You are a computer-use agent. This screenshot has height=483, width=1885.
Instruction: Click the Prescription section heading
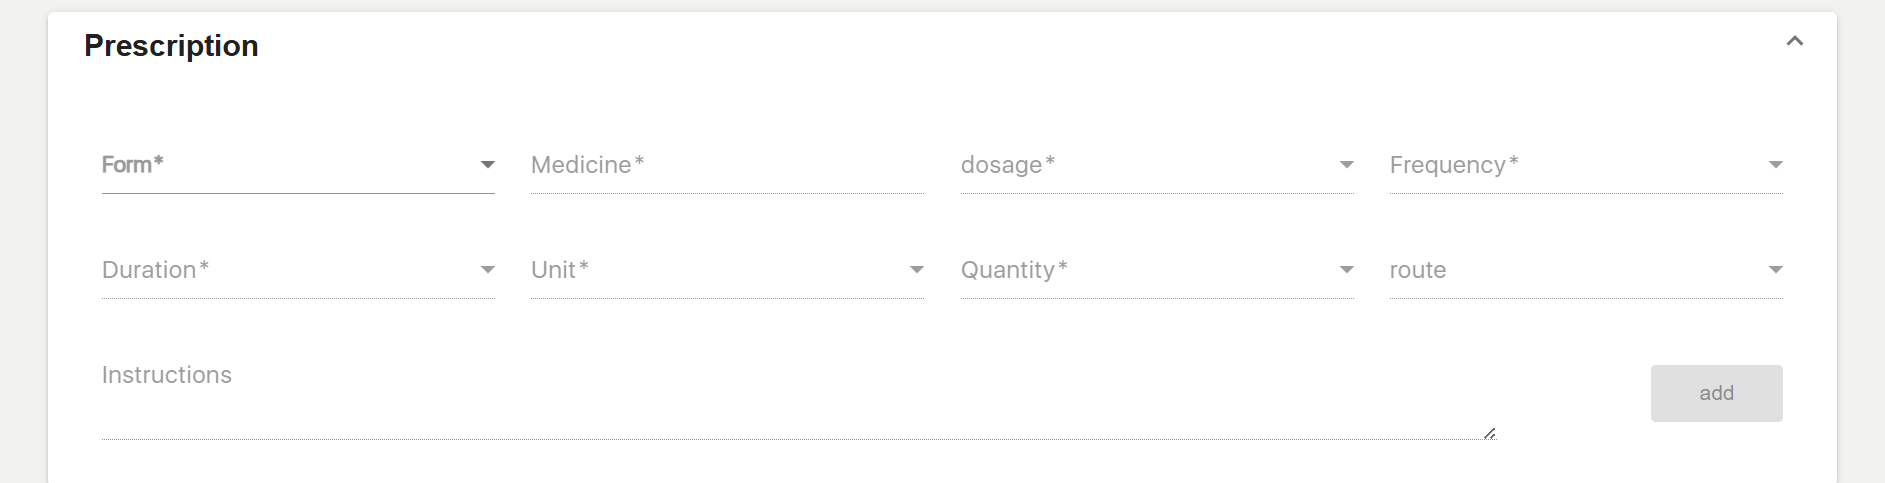click(x=171, y=46)
